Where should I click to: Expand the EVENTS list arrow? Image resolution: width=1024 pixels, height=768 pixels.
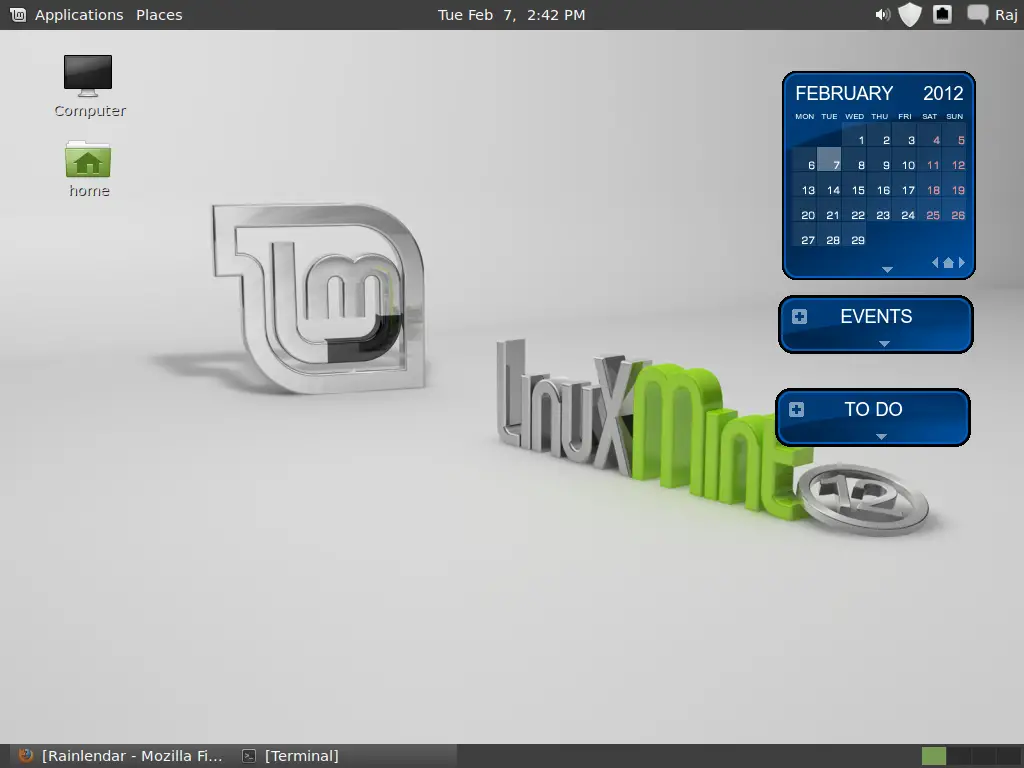[884, 344]
